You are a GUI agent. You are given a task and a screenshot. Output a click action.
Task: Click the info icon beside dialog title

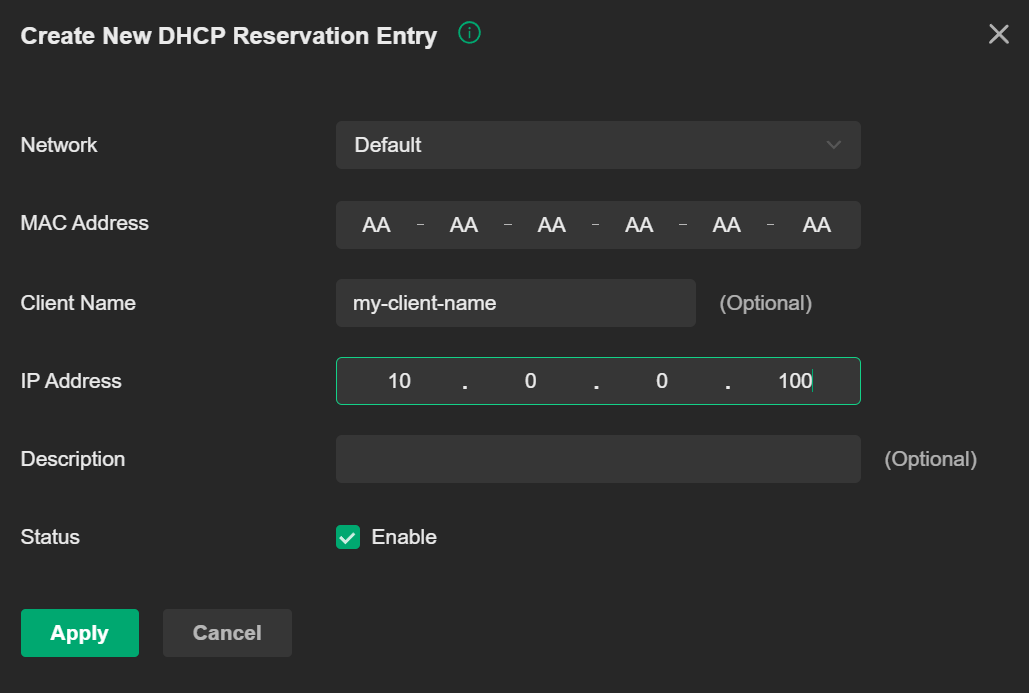469,33
